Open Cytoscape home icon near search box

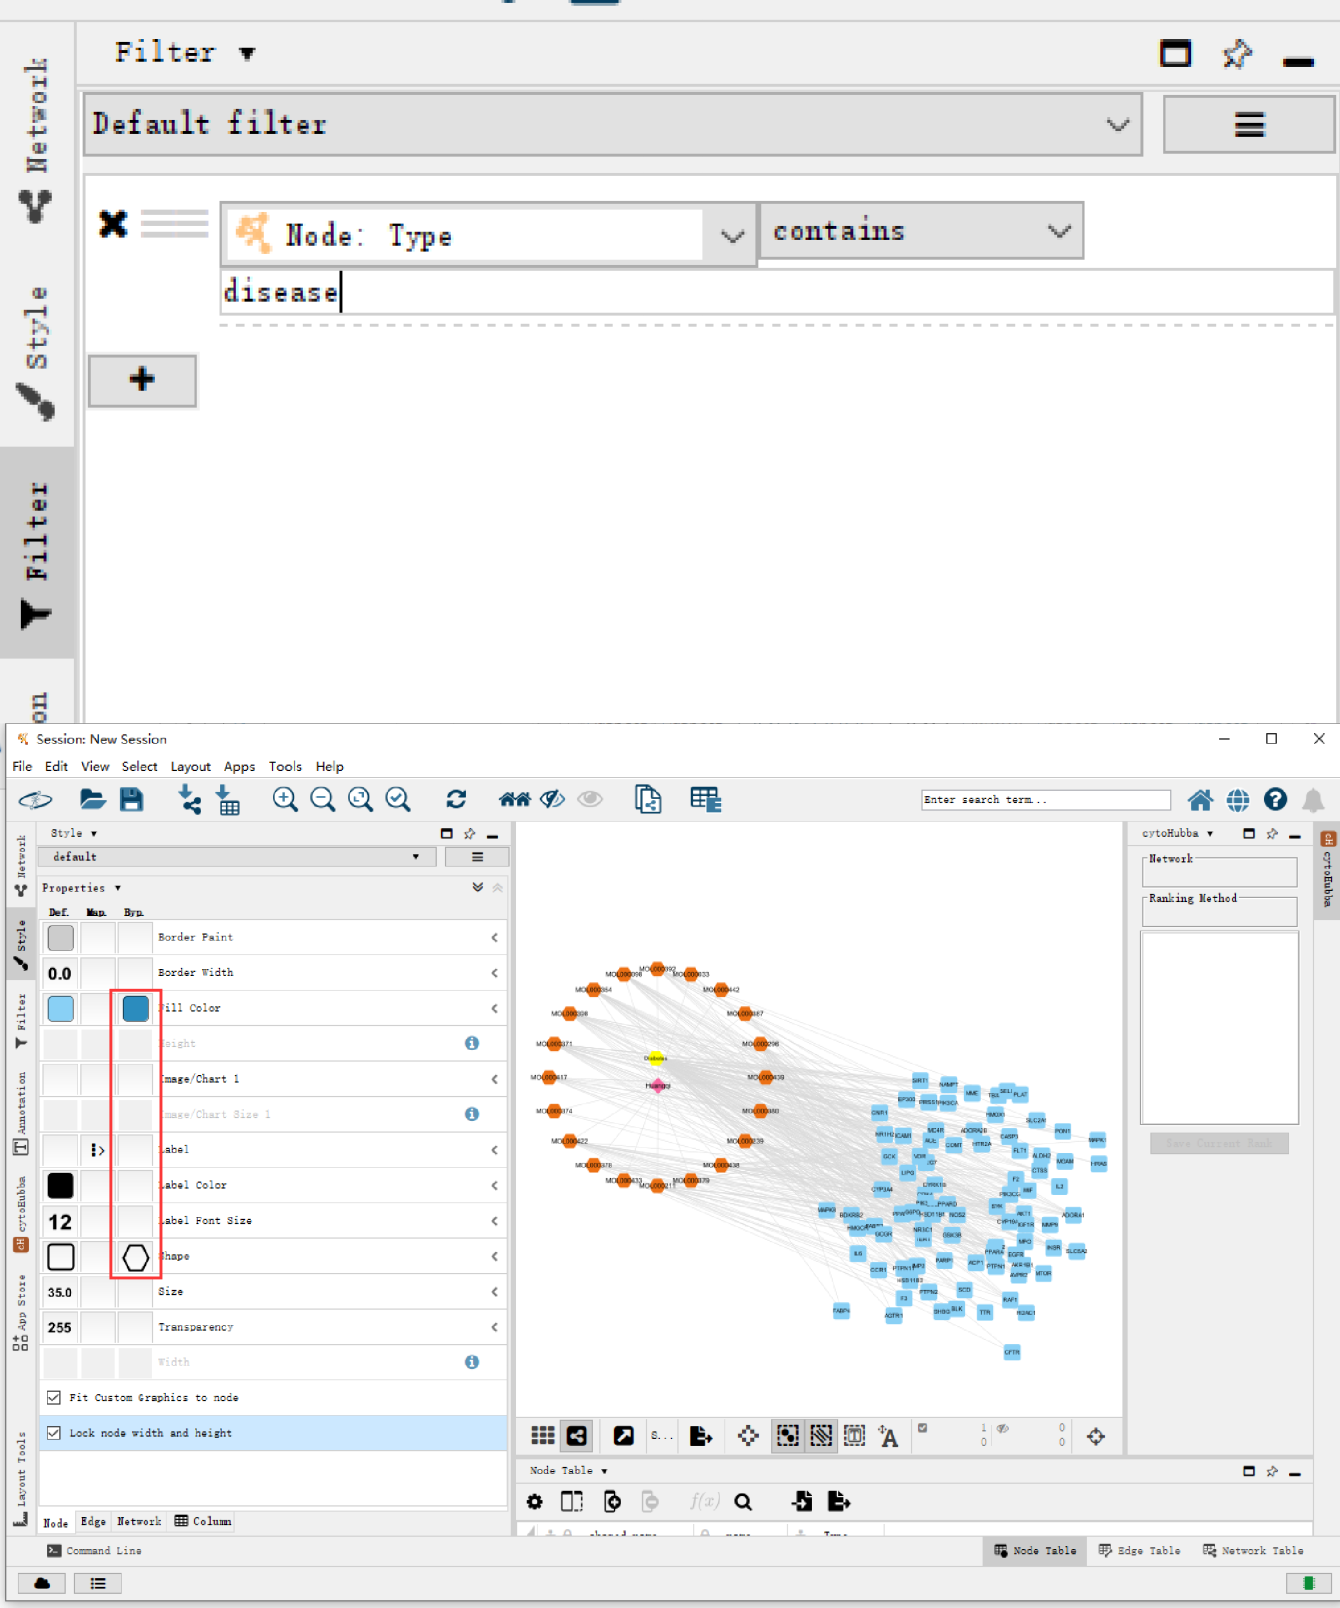[x=1200, y=800]
